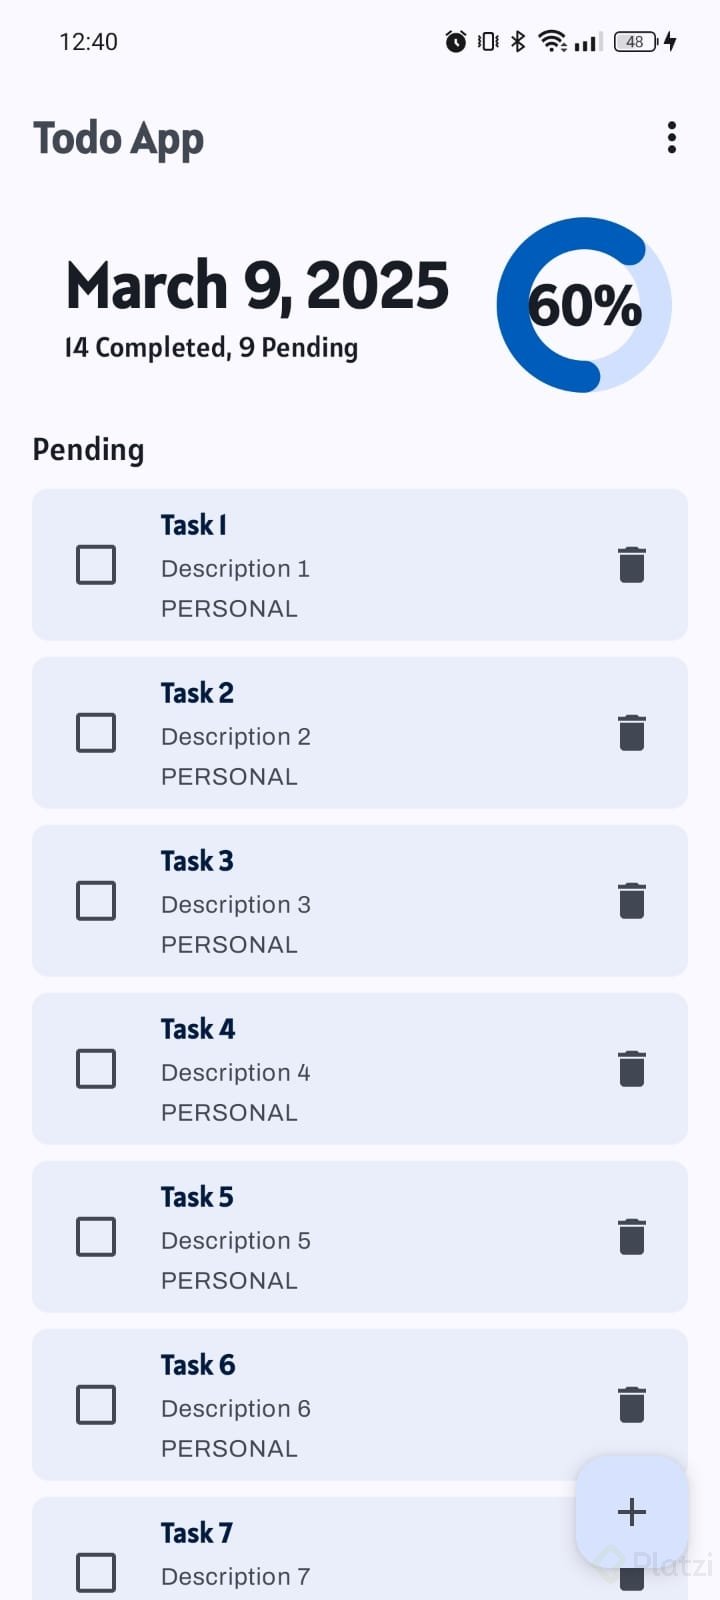
Task: Toggle Task 4 checkbox
Action: point(96,1069)
